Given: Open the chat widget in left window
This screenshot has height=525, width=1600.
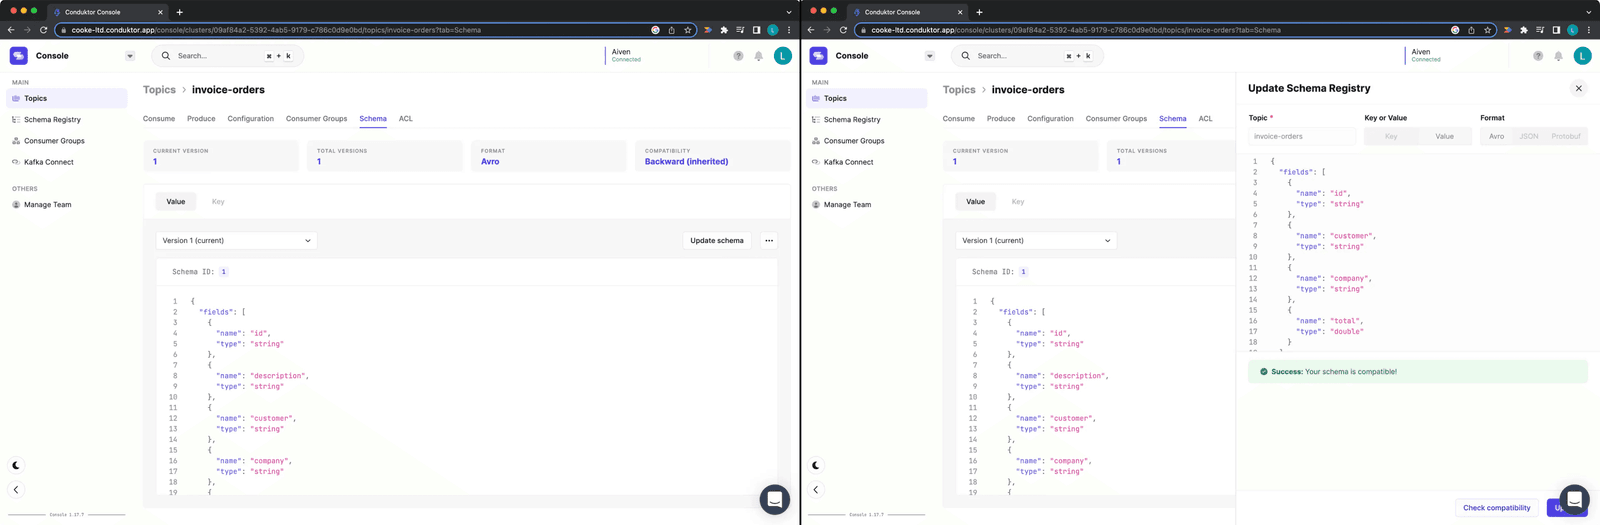Looking at the screenshot, I should click(x=774, y=499).
